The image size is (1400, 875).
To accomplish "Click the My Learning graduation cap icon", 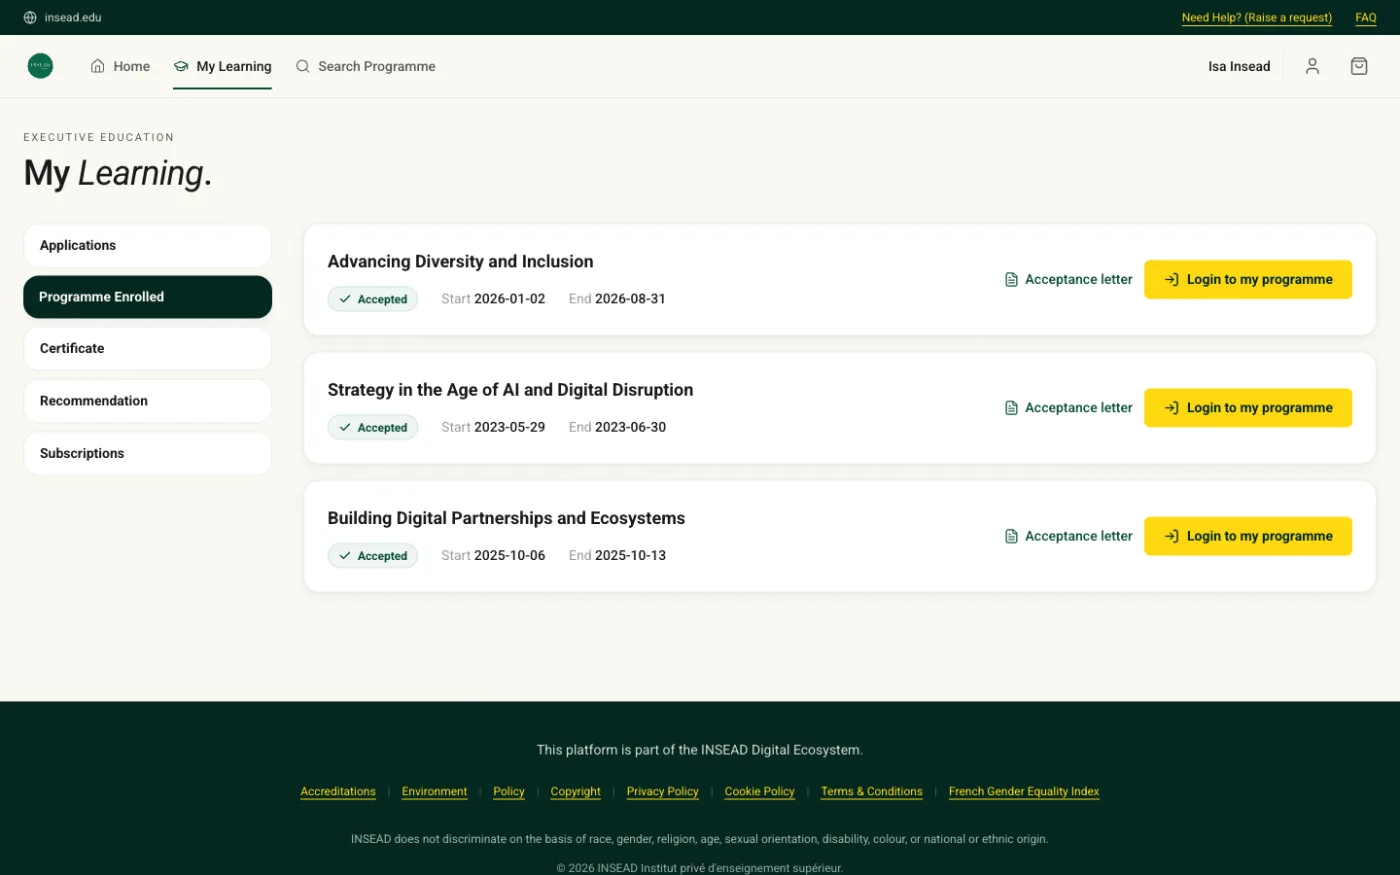I will (181, 66).
